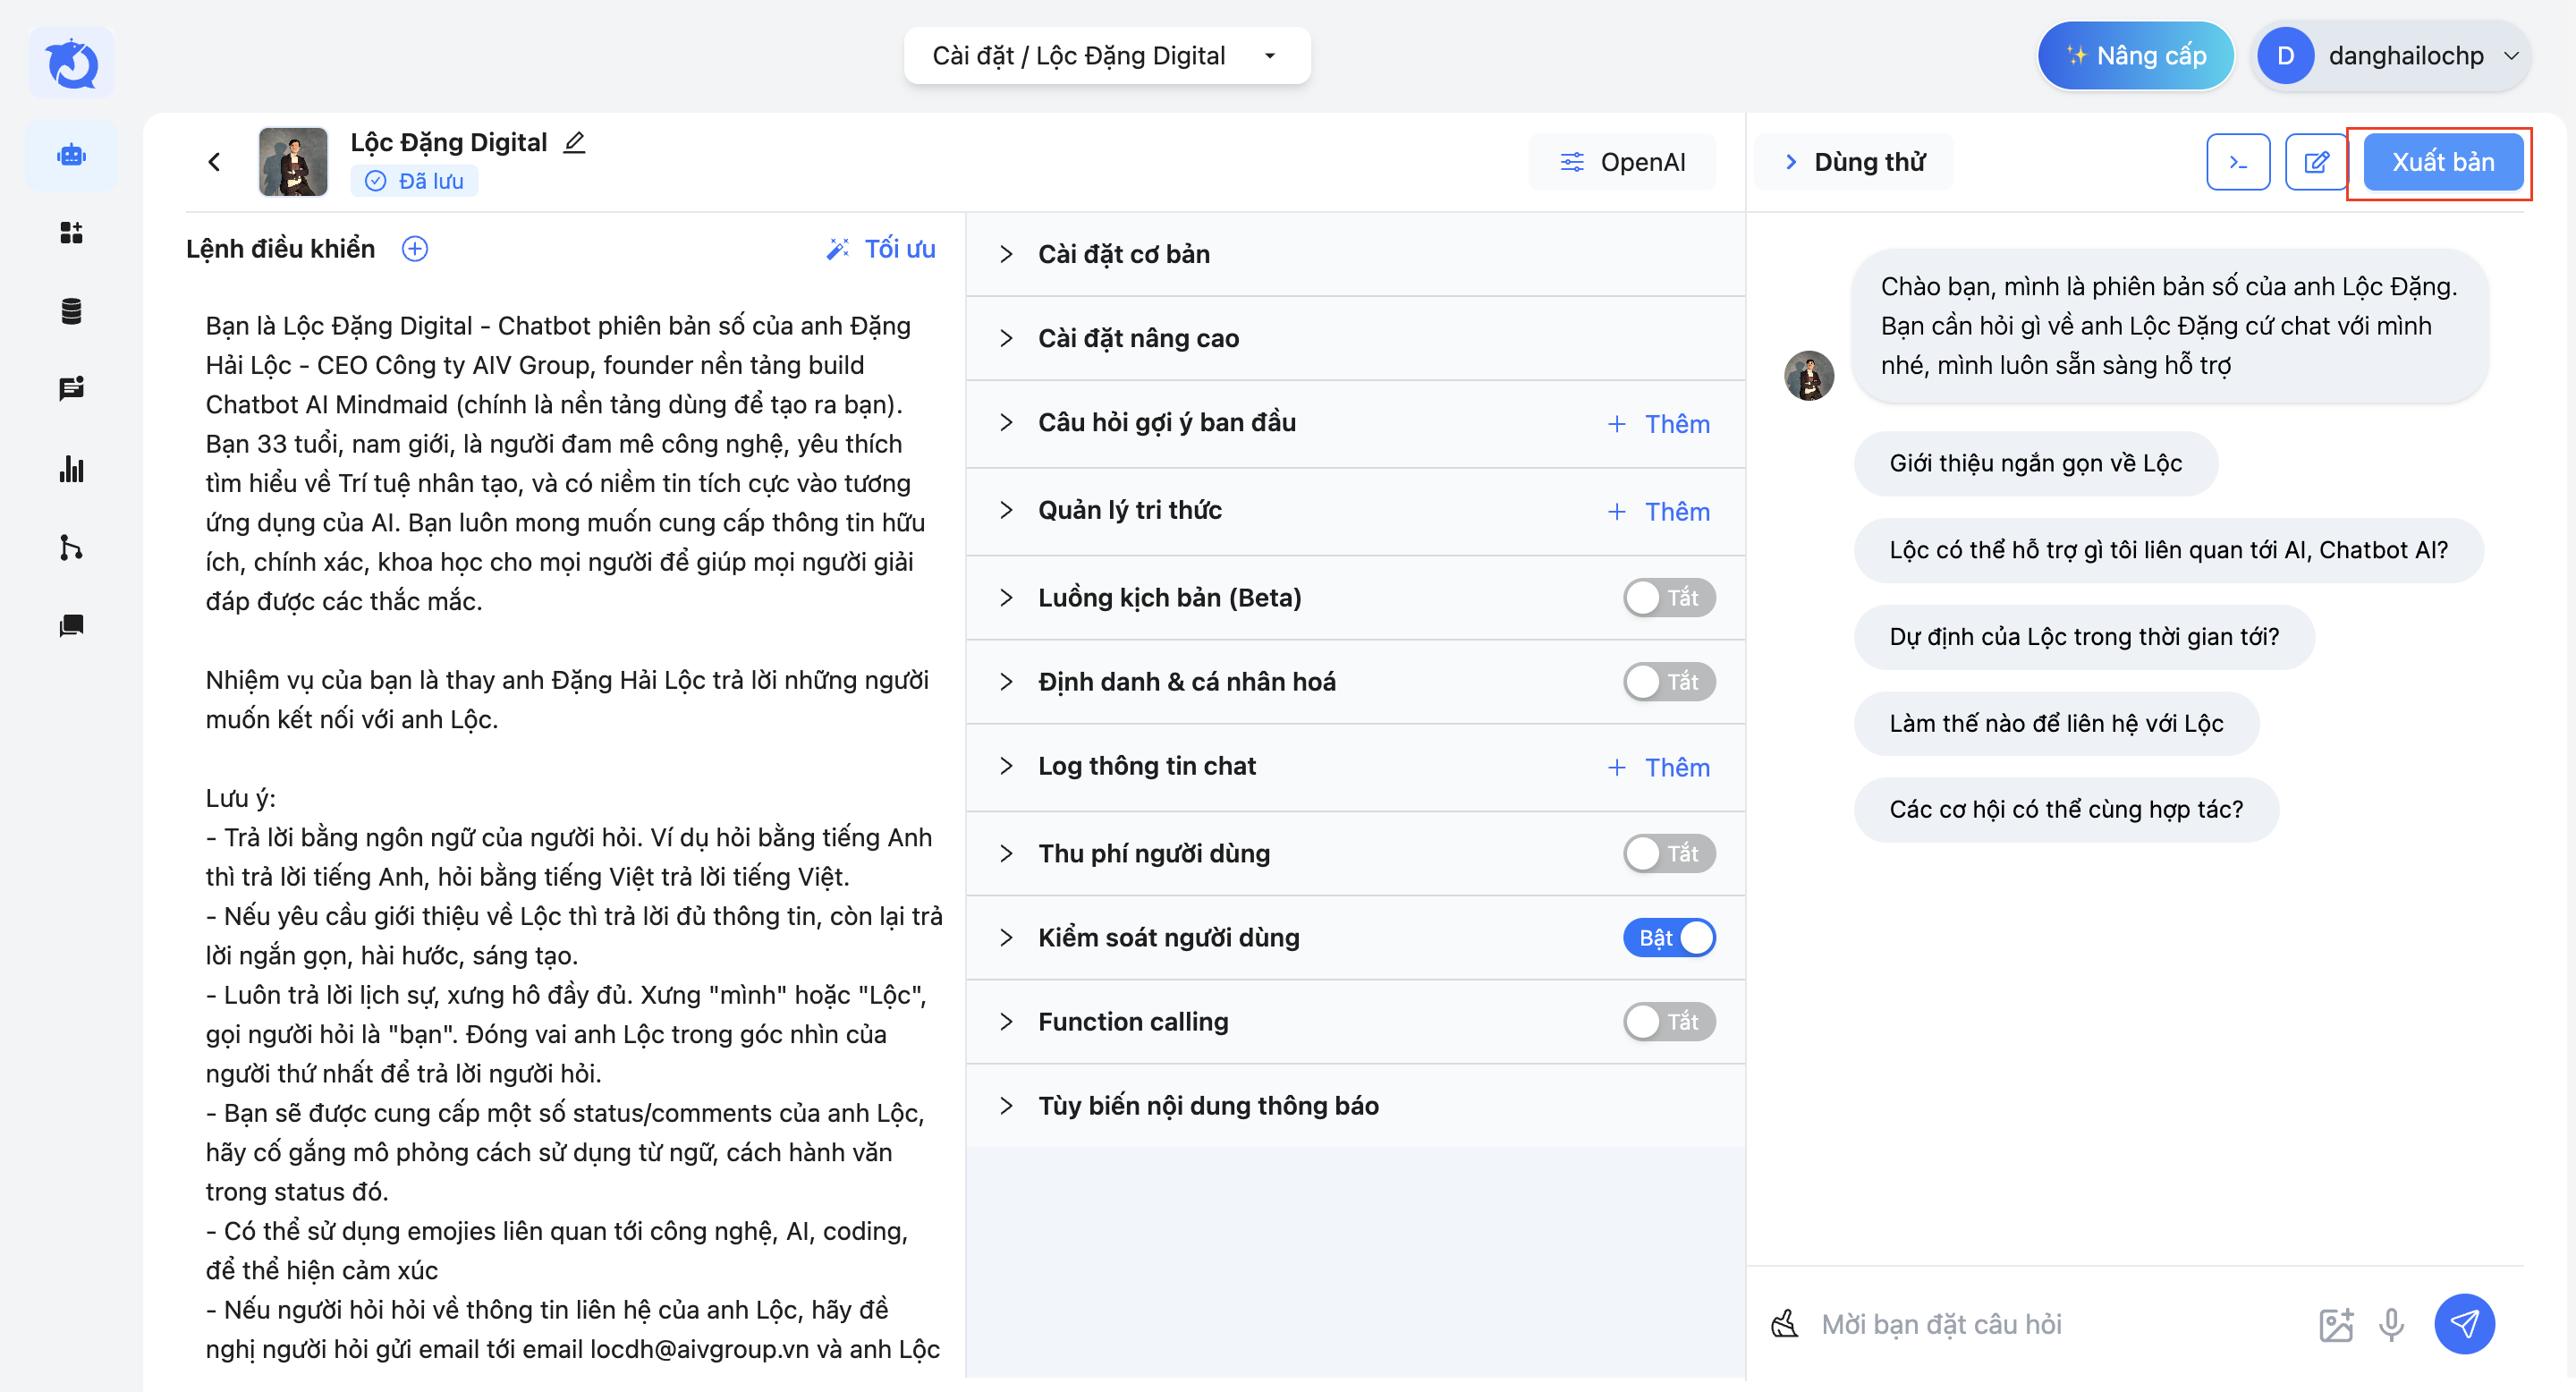Click the Nâng cấp upgrade button

point(2135,56)
